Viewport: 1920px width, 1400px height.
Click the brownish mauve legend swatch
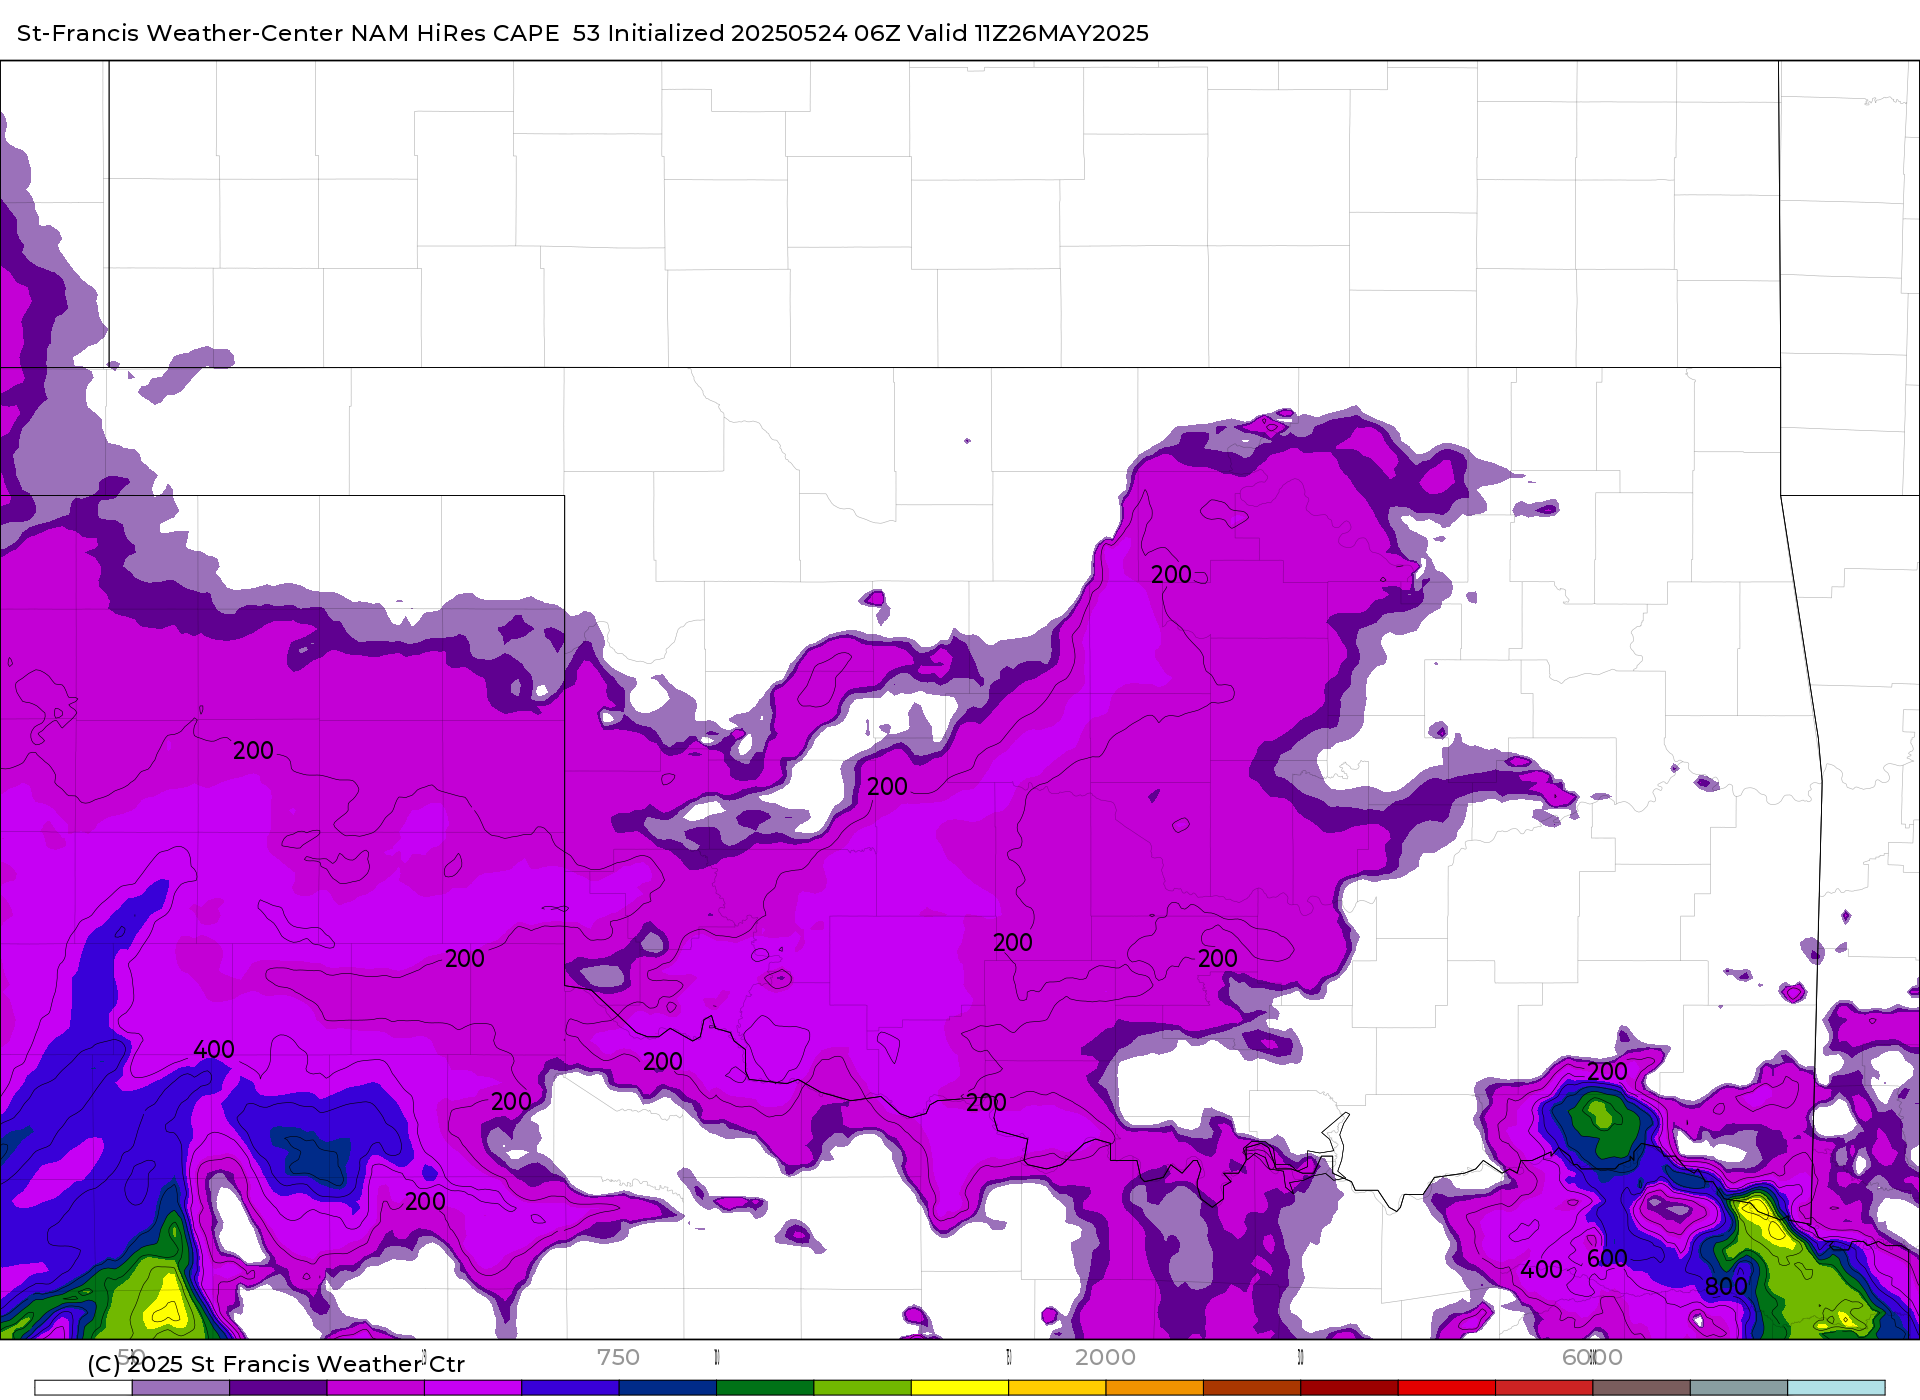coord(1641,1388)
